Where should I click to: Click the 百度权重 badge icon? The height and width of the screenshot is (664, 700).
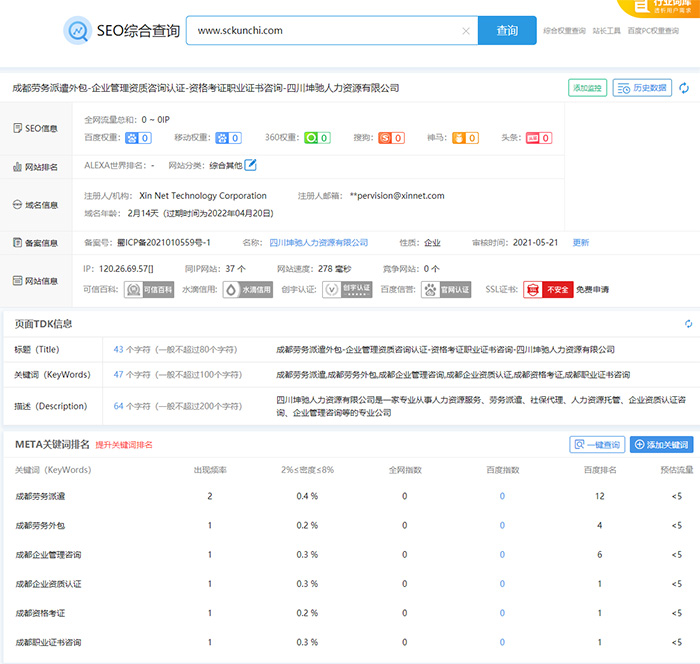(x=139, y=138)
